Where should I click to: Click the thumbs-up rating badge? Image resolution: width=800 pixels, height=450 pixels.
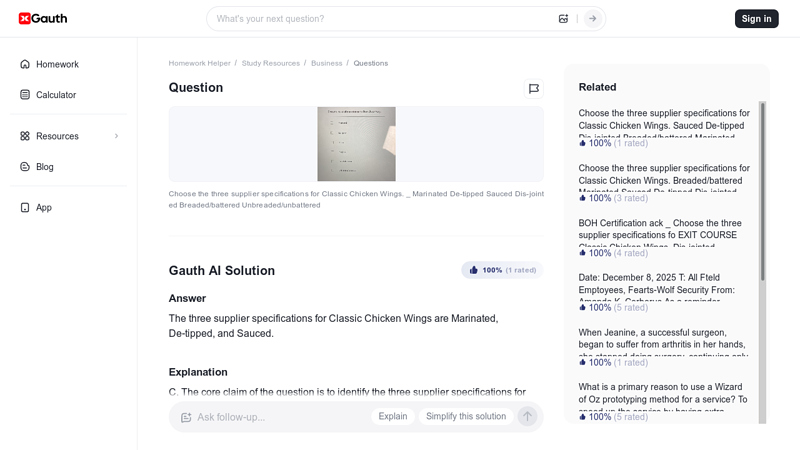point(502,270)
